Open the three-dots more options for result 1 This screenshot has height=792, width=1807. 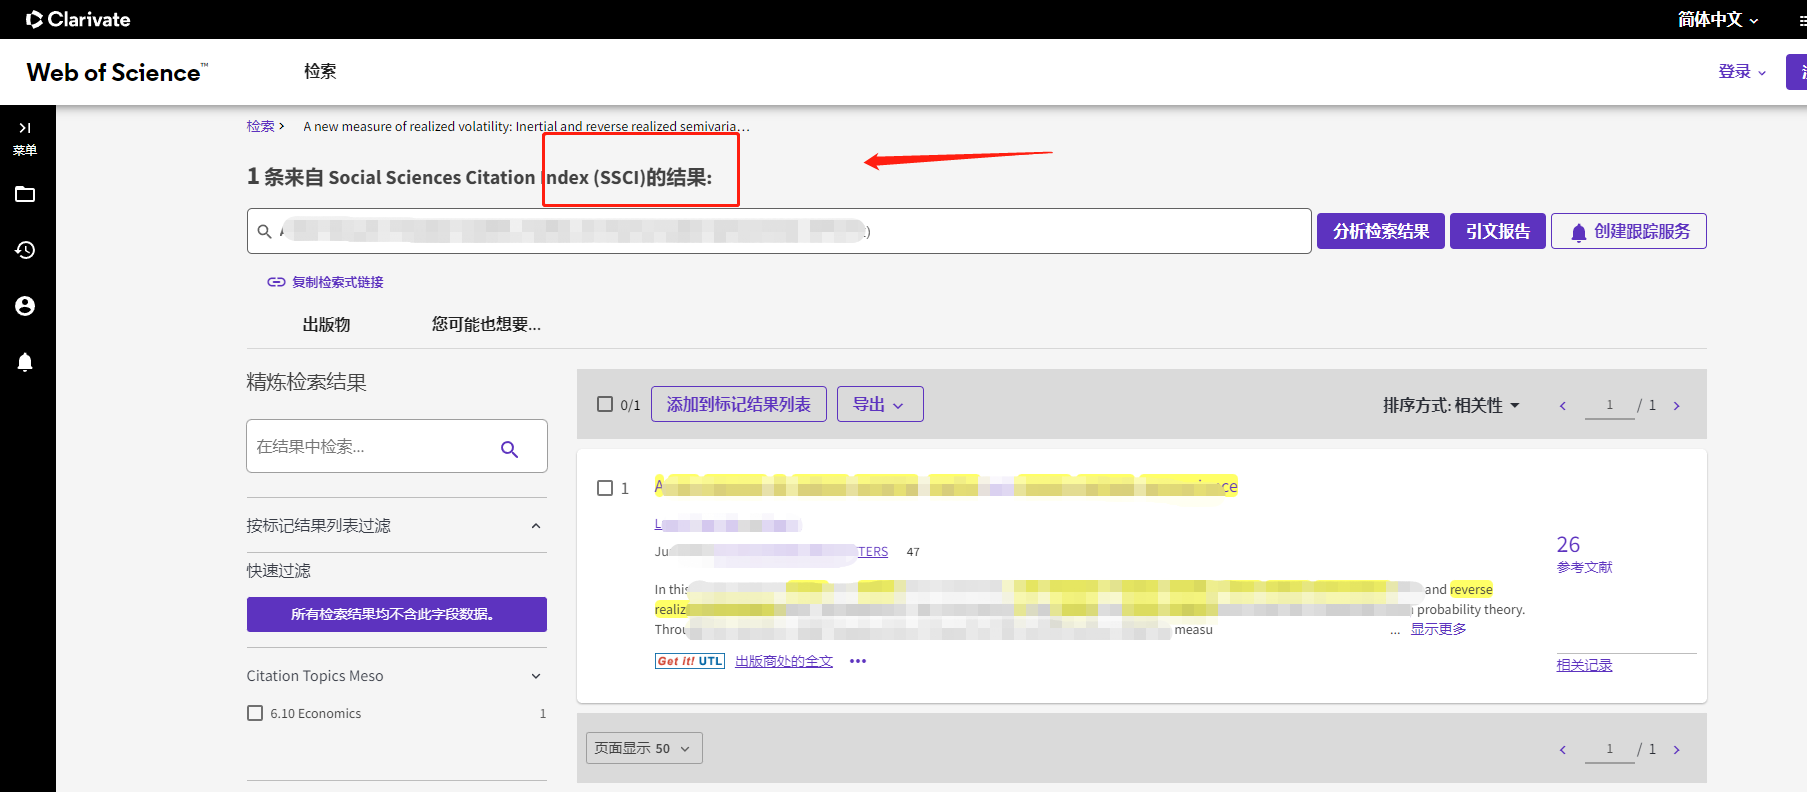coord(858,661)
